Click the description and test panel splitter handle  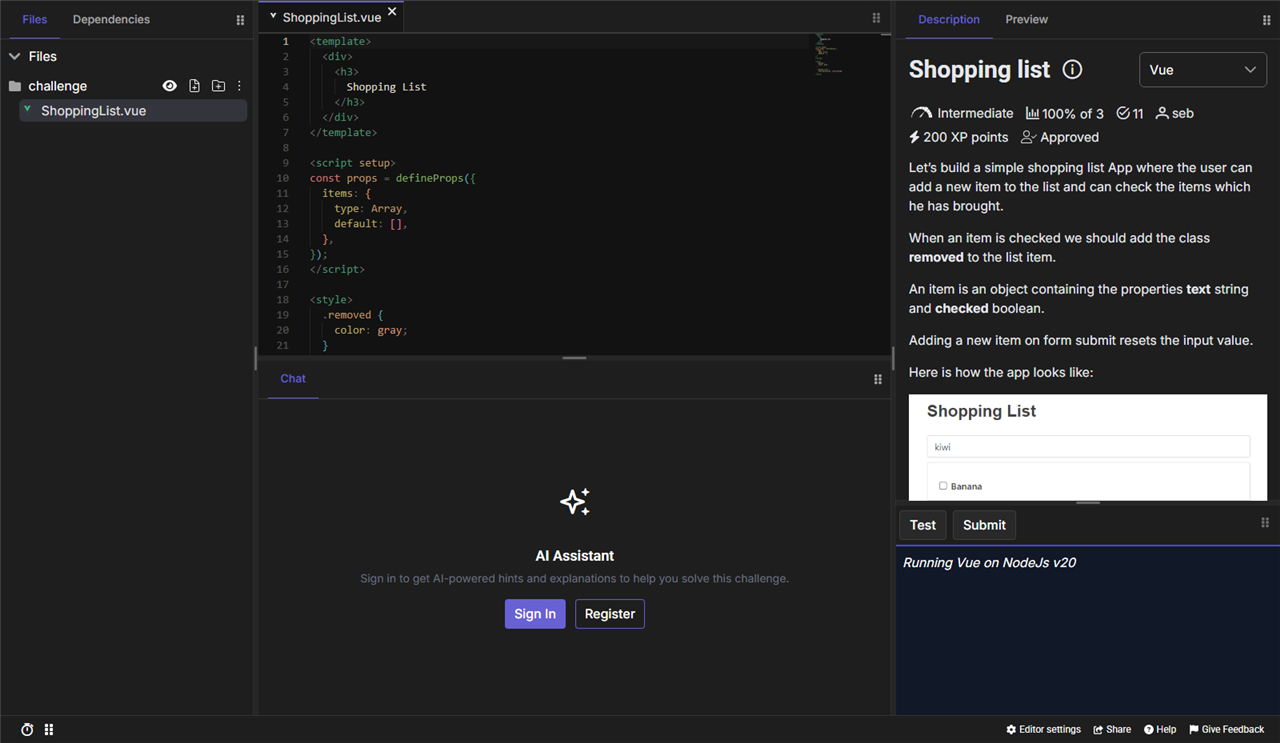coord(1088,502)
